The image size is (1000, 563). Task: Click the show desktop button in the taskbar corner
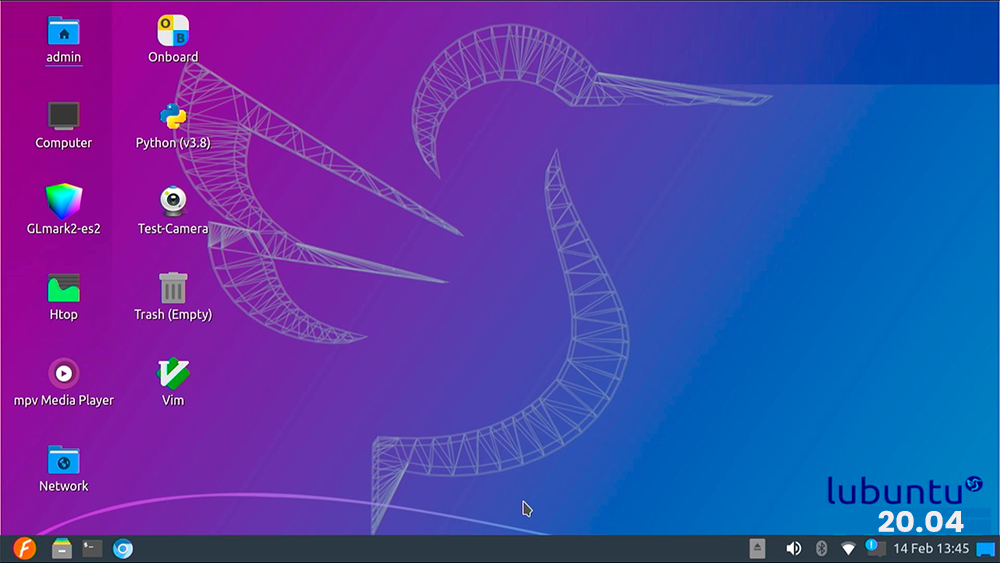pos(986,549)
